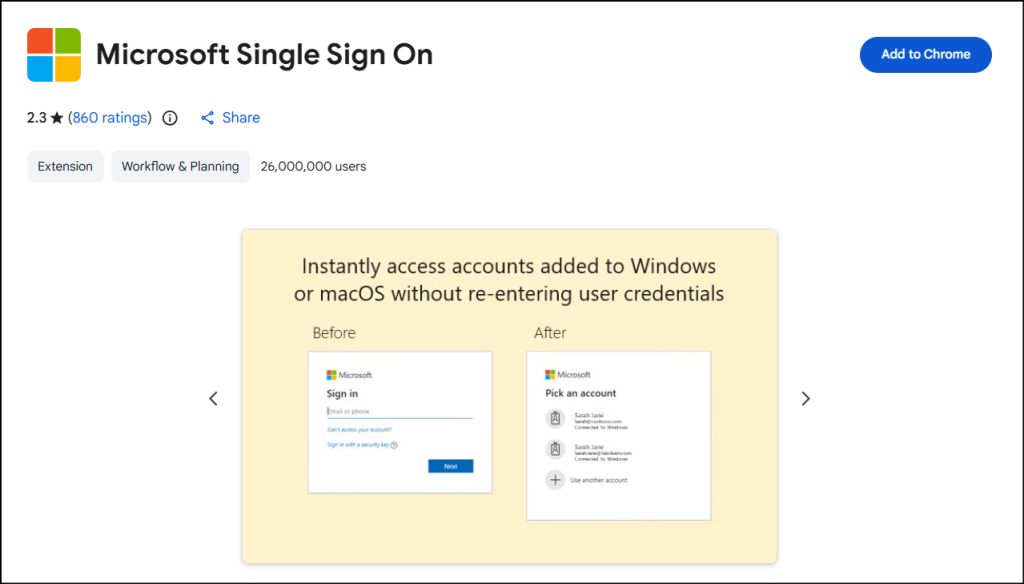The image size is (1024, 584).
Task: Open the Workflow & Planning category
Action: pos(180,166)
